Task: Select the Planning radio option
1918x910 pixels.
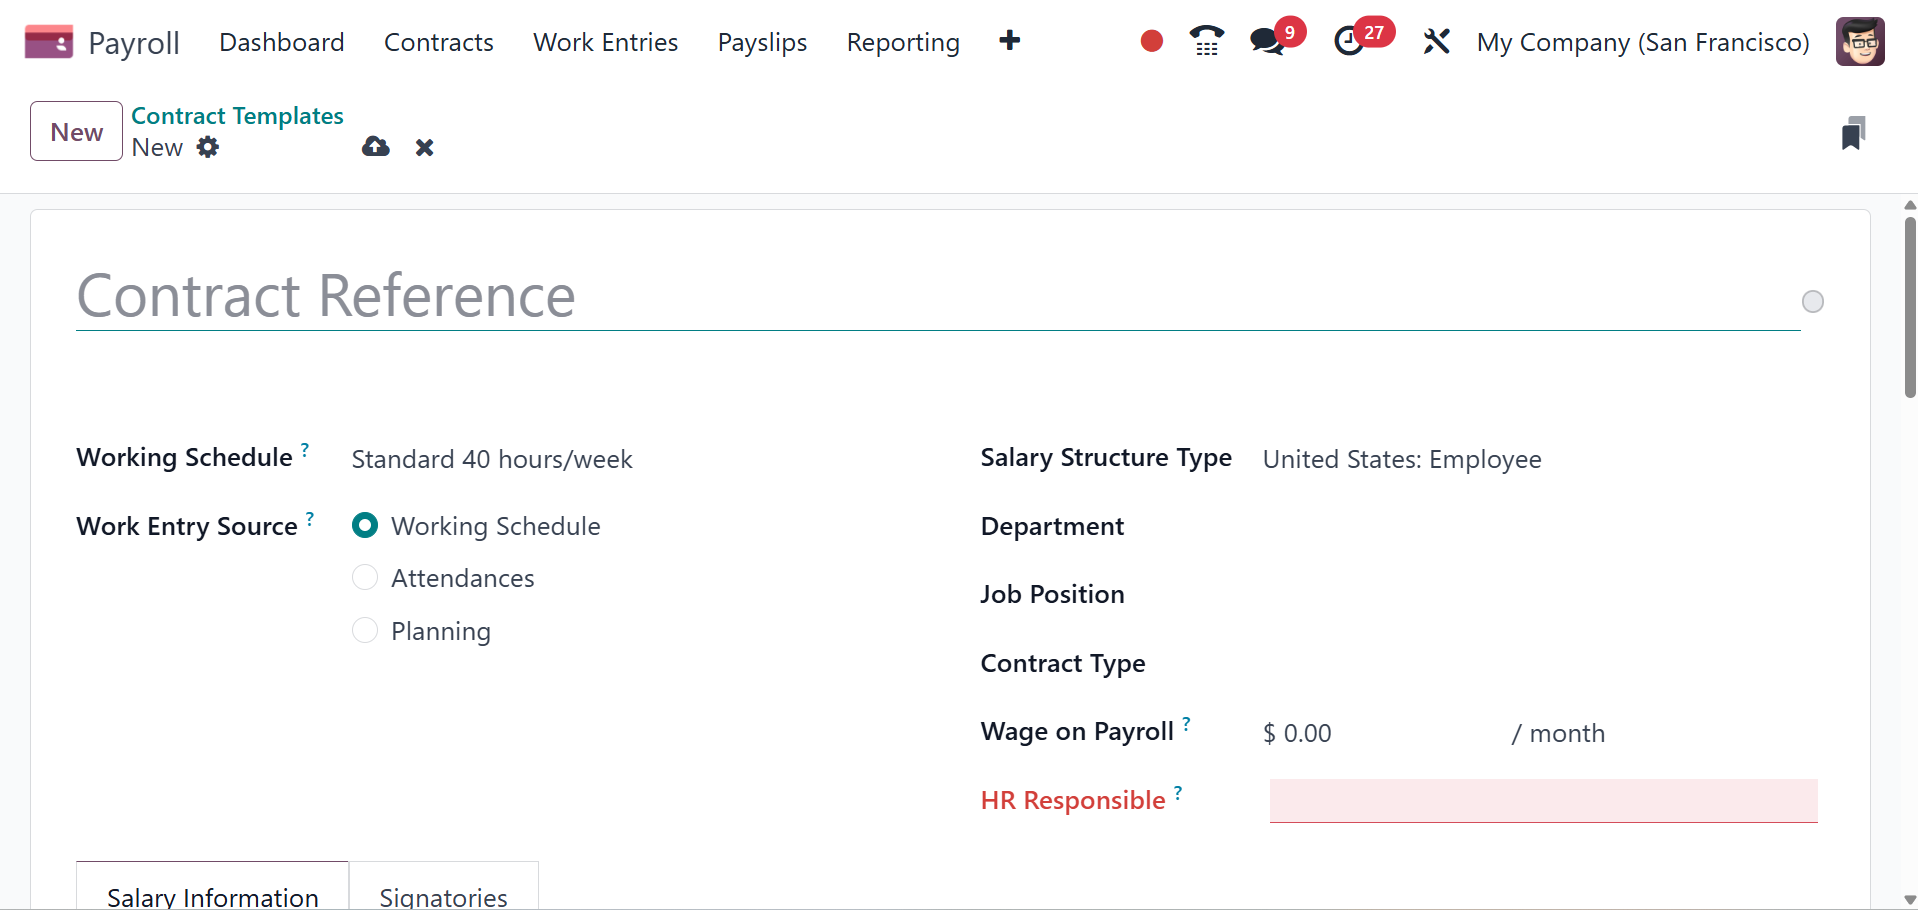Action: (x=365, y=631)
